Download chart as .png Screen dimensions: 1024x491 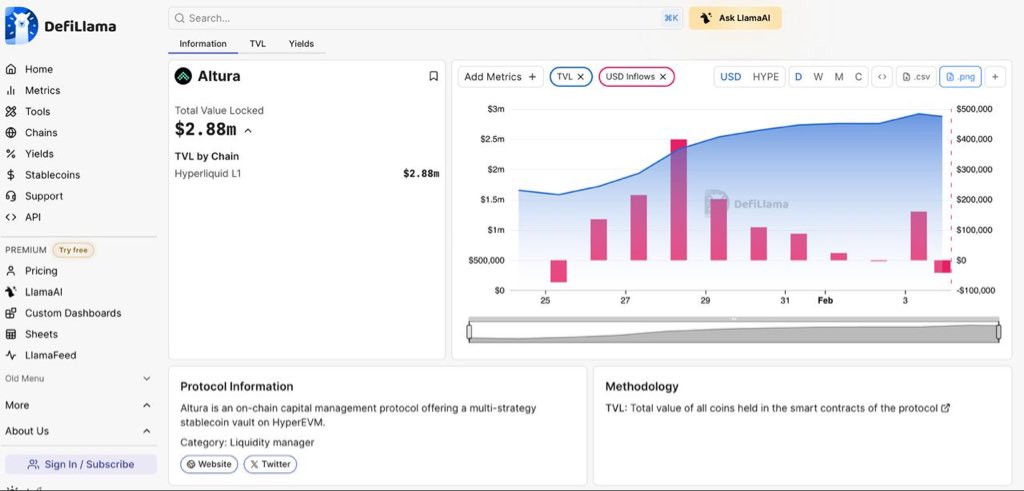click(961, 76)
